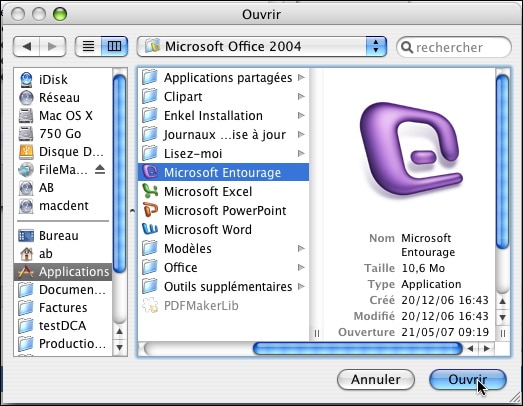Select the Applications sidebar icon
The width and height of the screenshot is (523, 406).
click(x=26, y=272)
